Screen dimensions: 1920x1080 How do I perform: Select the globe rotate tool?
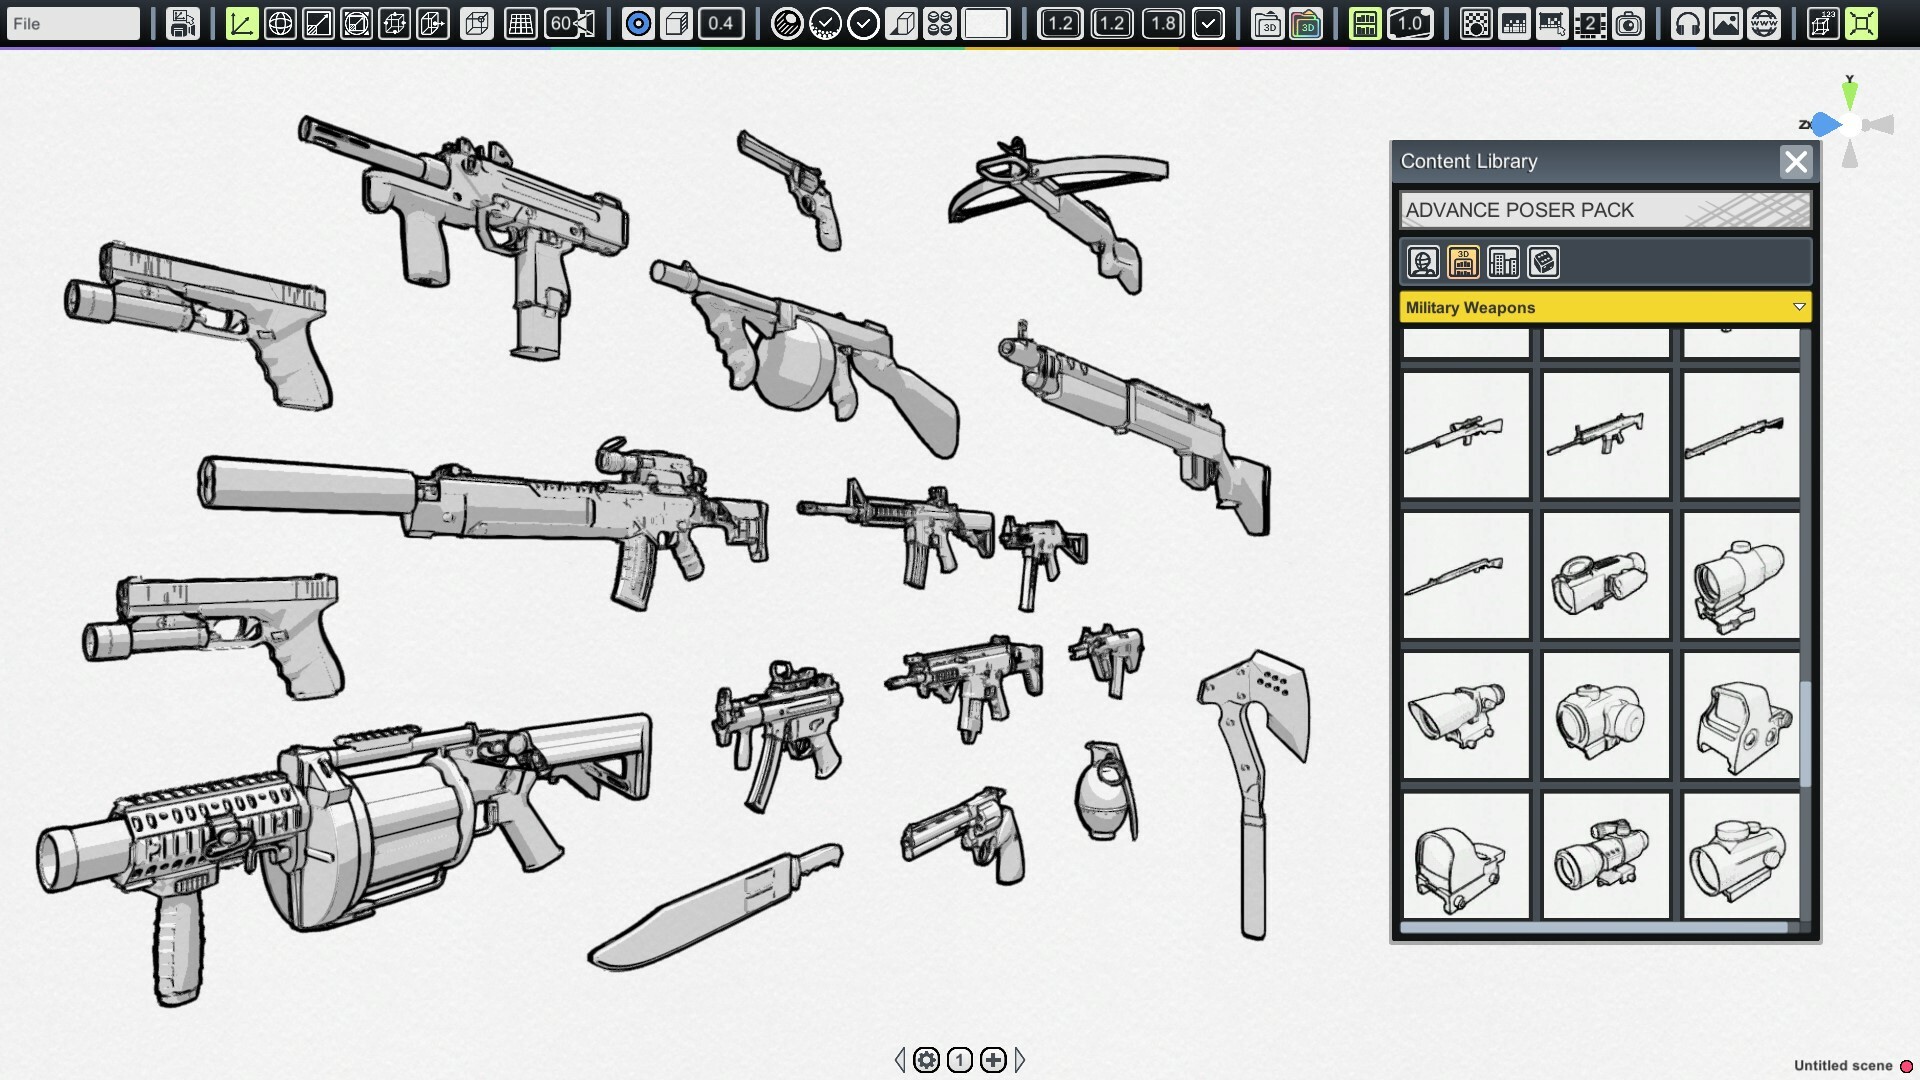(x=280, y=23)
